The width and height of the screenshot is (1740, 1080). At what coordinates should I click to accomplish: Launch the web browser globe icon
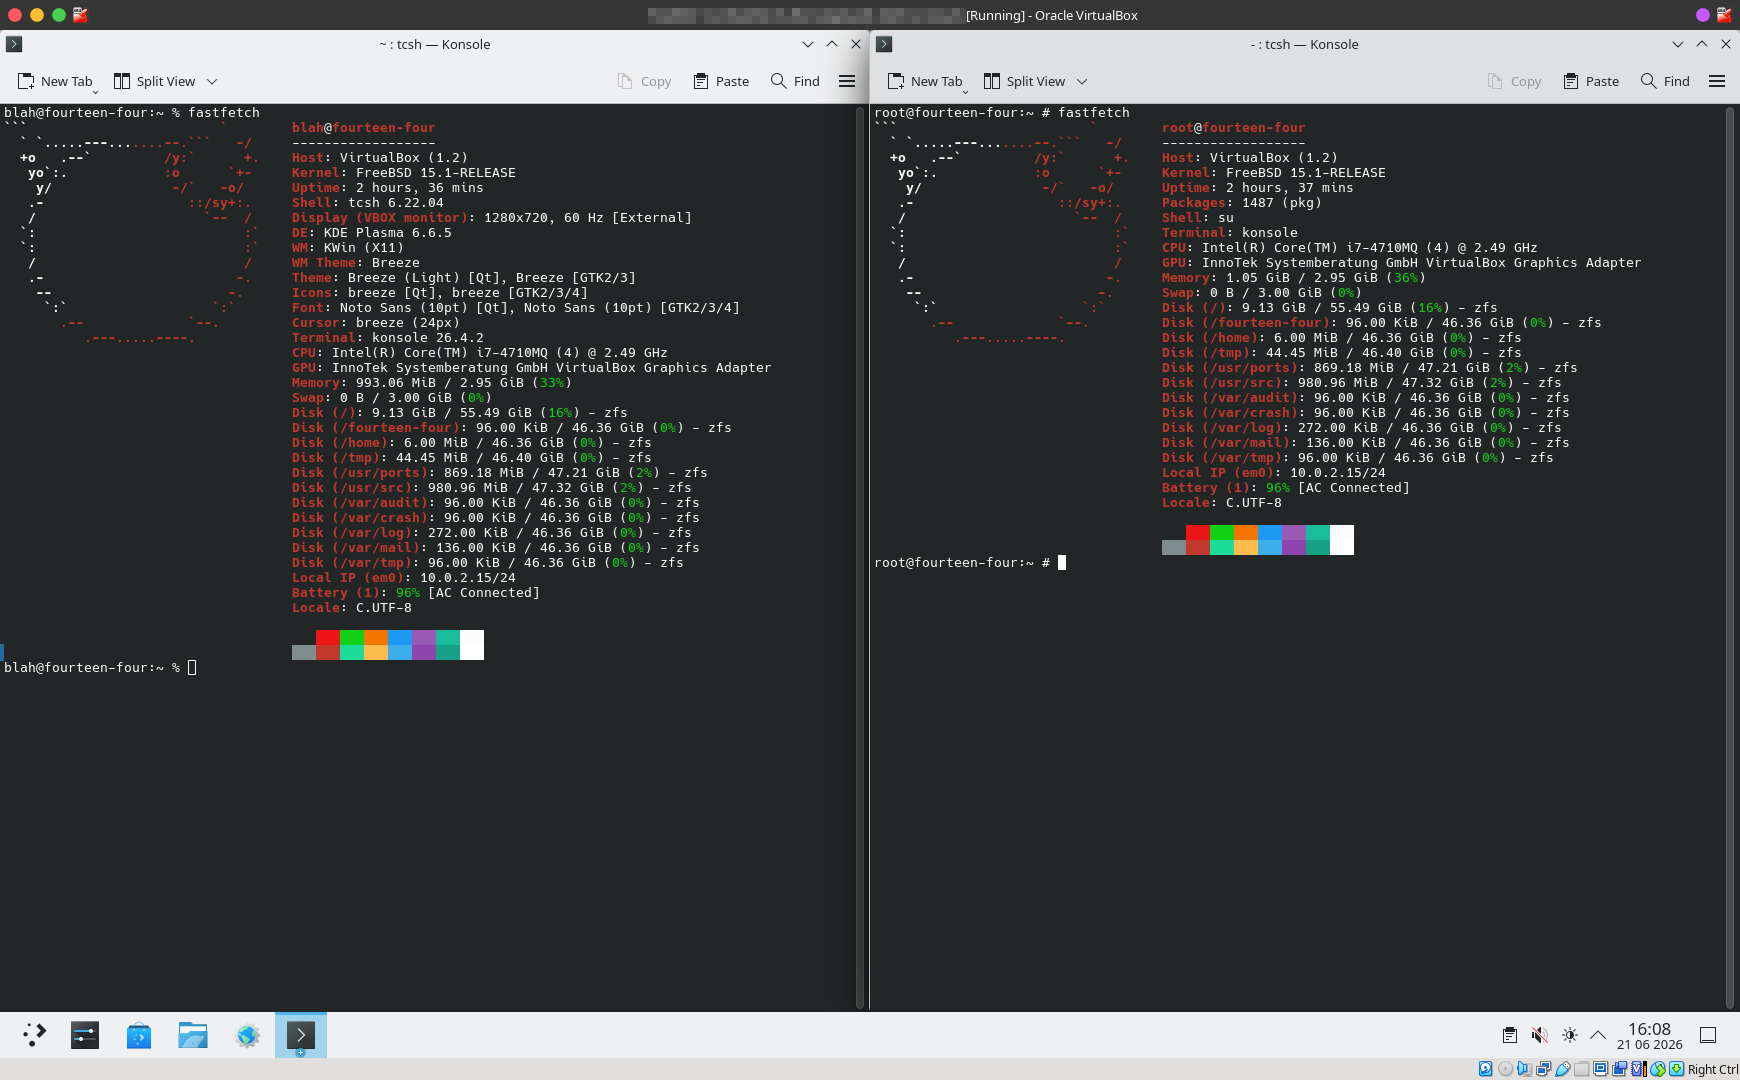pyautogui.click(x=247, y=1035)
